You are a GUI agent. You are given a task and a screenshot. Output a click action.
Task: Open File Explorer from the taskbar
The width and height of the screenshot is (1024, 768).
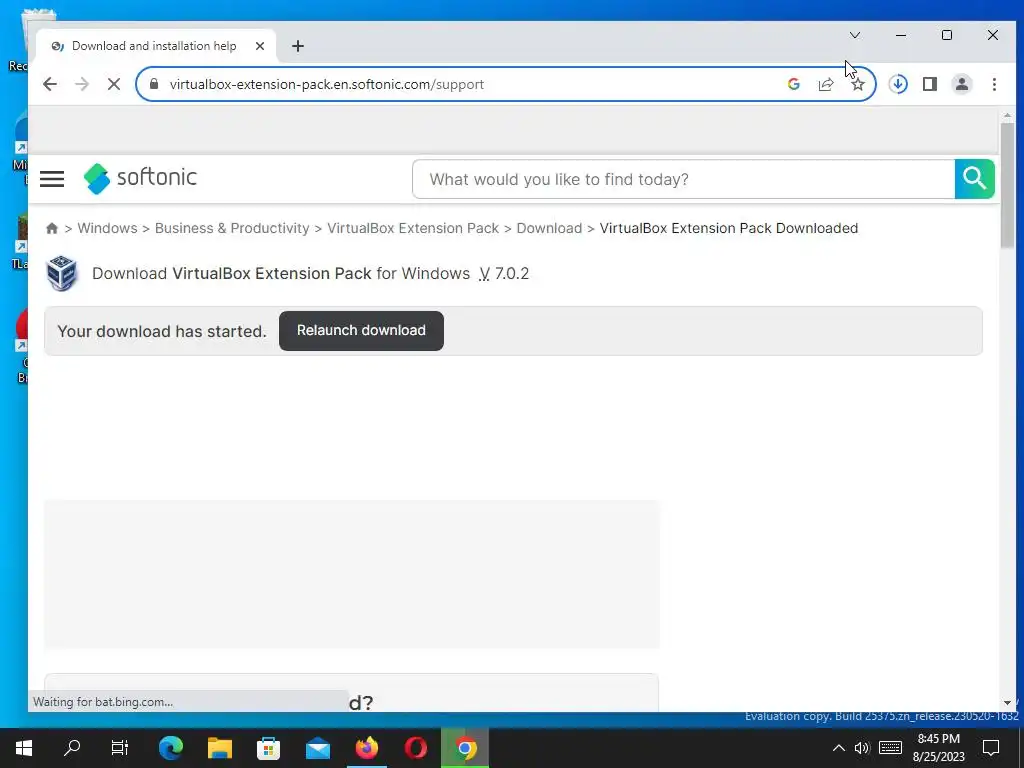[220, 748]
